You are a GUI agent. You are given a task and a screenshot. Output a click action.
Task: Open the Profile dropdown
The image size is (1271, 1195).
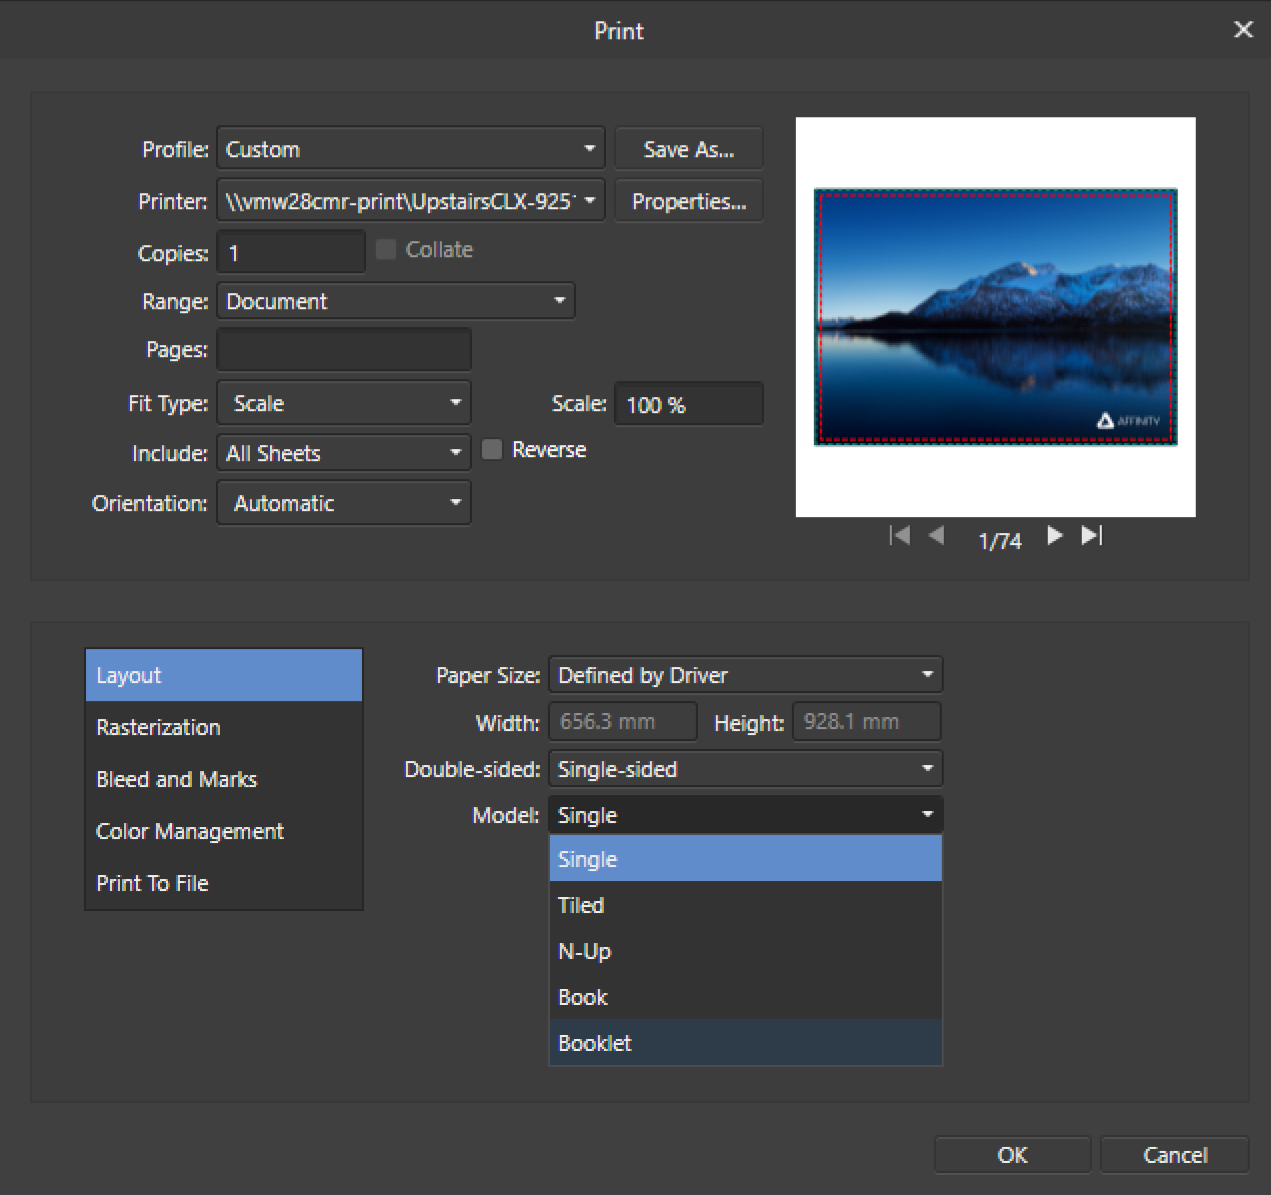(x=410, y=149)
